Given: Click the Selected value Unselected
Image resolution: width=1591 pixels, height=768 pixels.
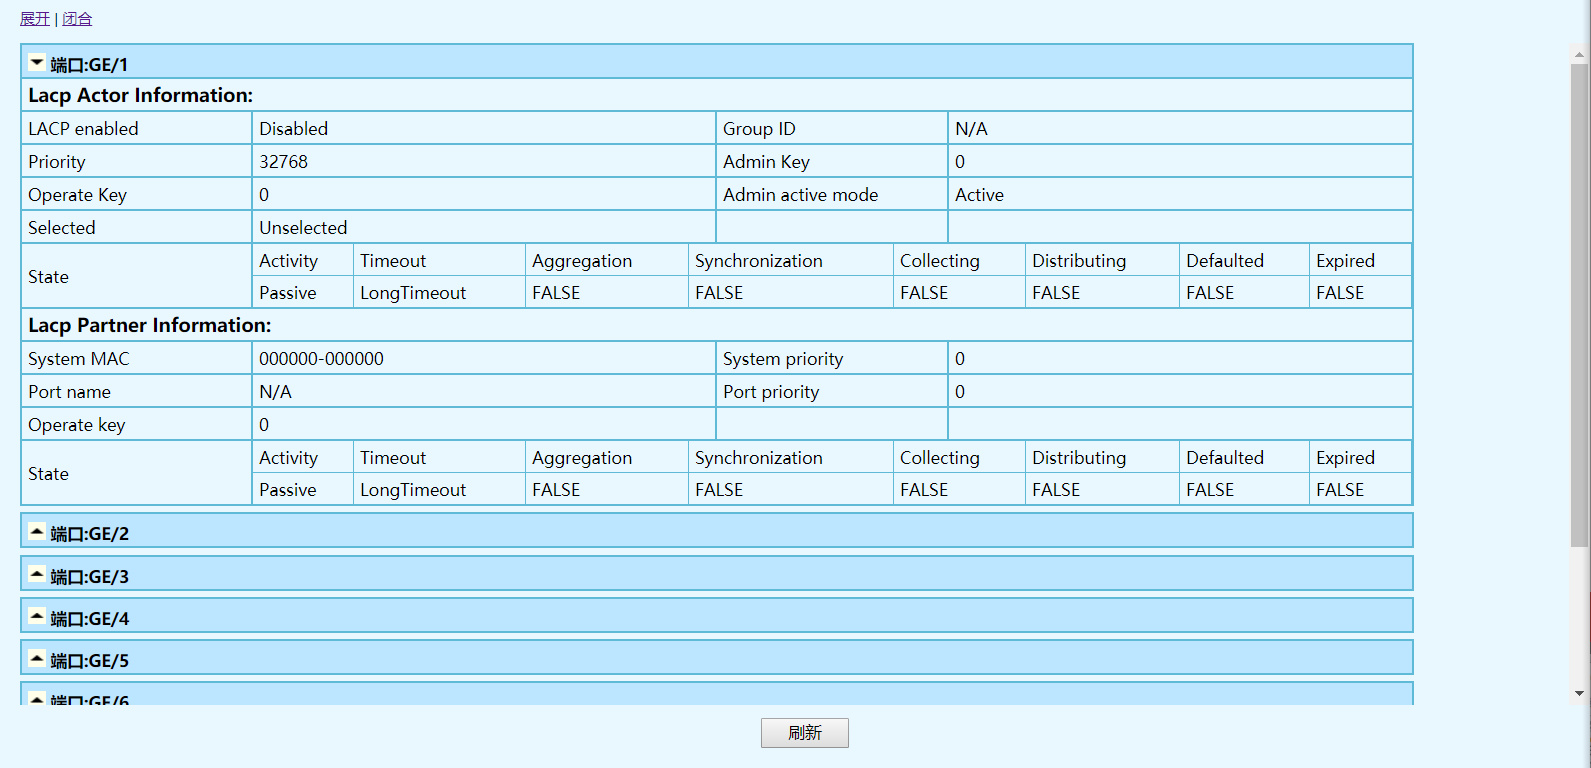Looking at the screenshot, I should [303, 228].
